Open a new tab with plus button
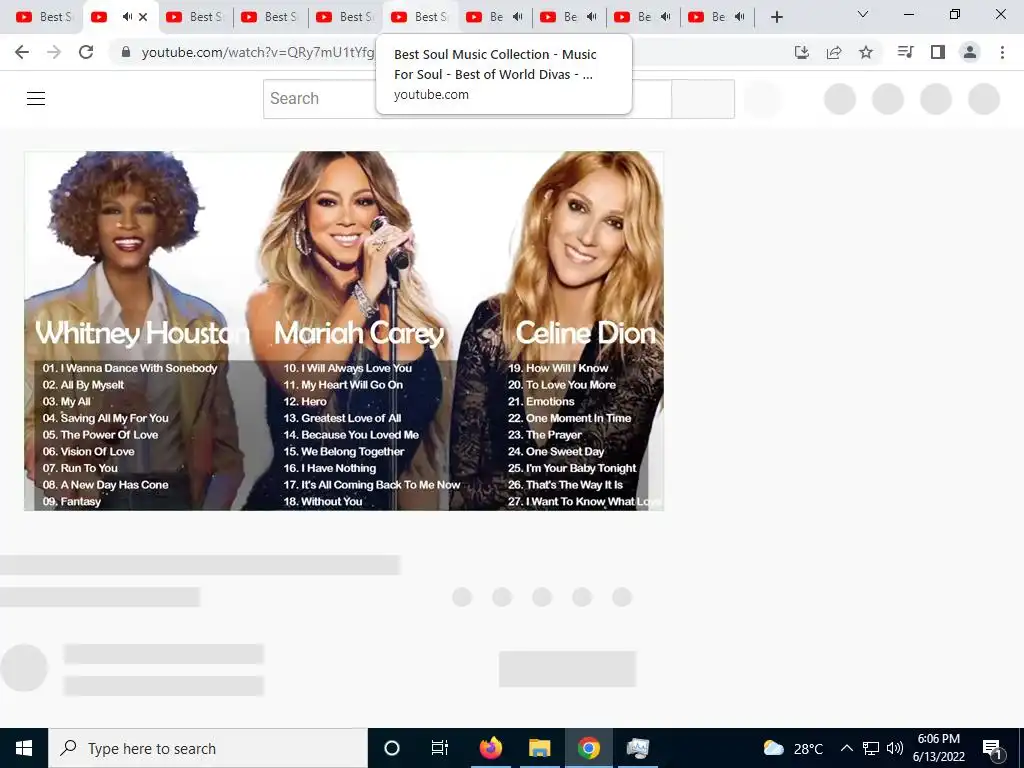 coord(776,17)
